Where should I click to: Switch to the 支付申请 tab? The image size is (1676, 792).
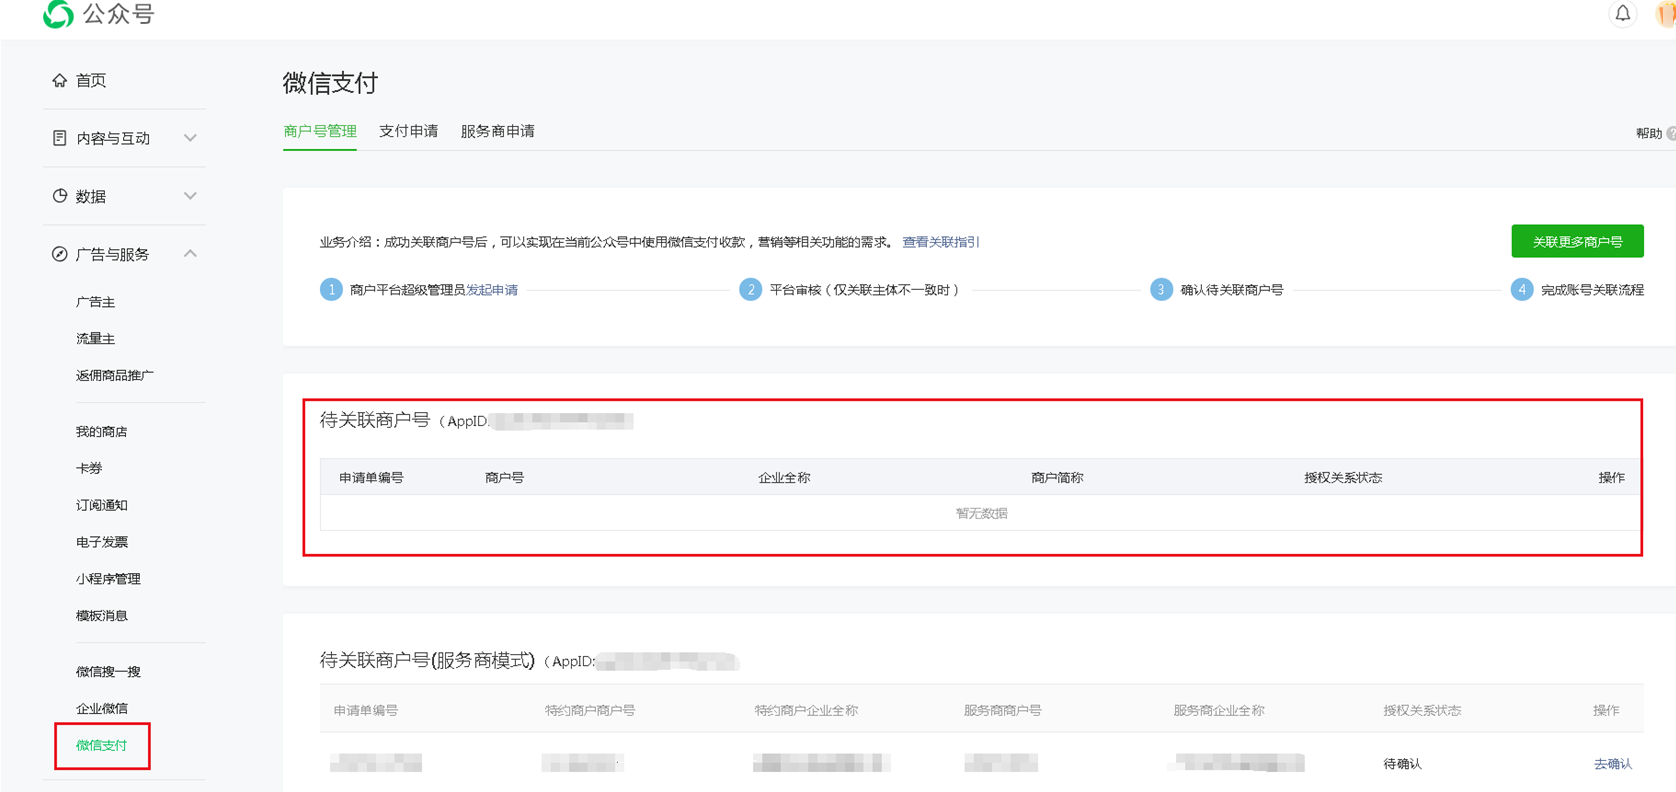[408, 131]
